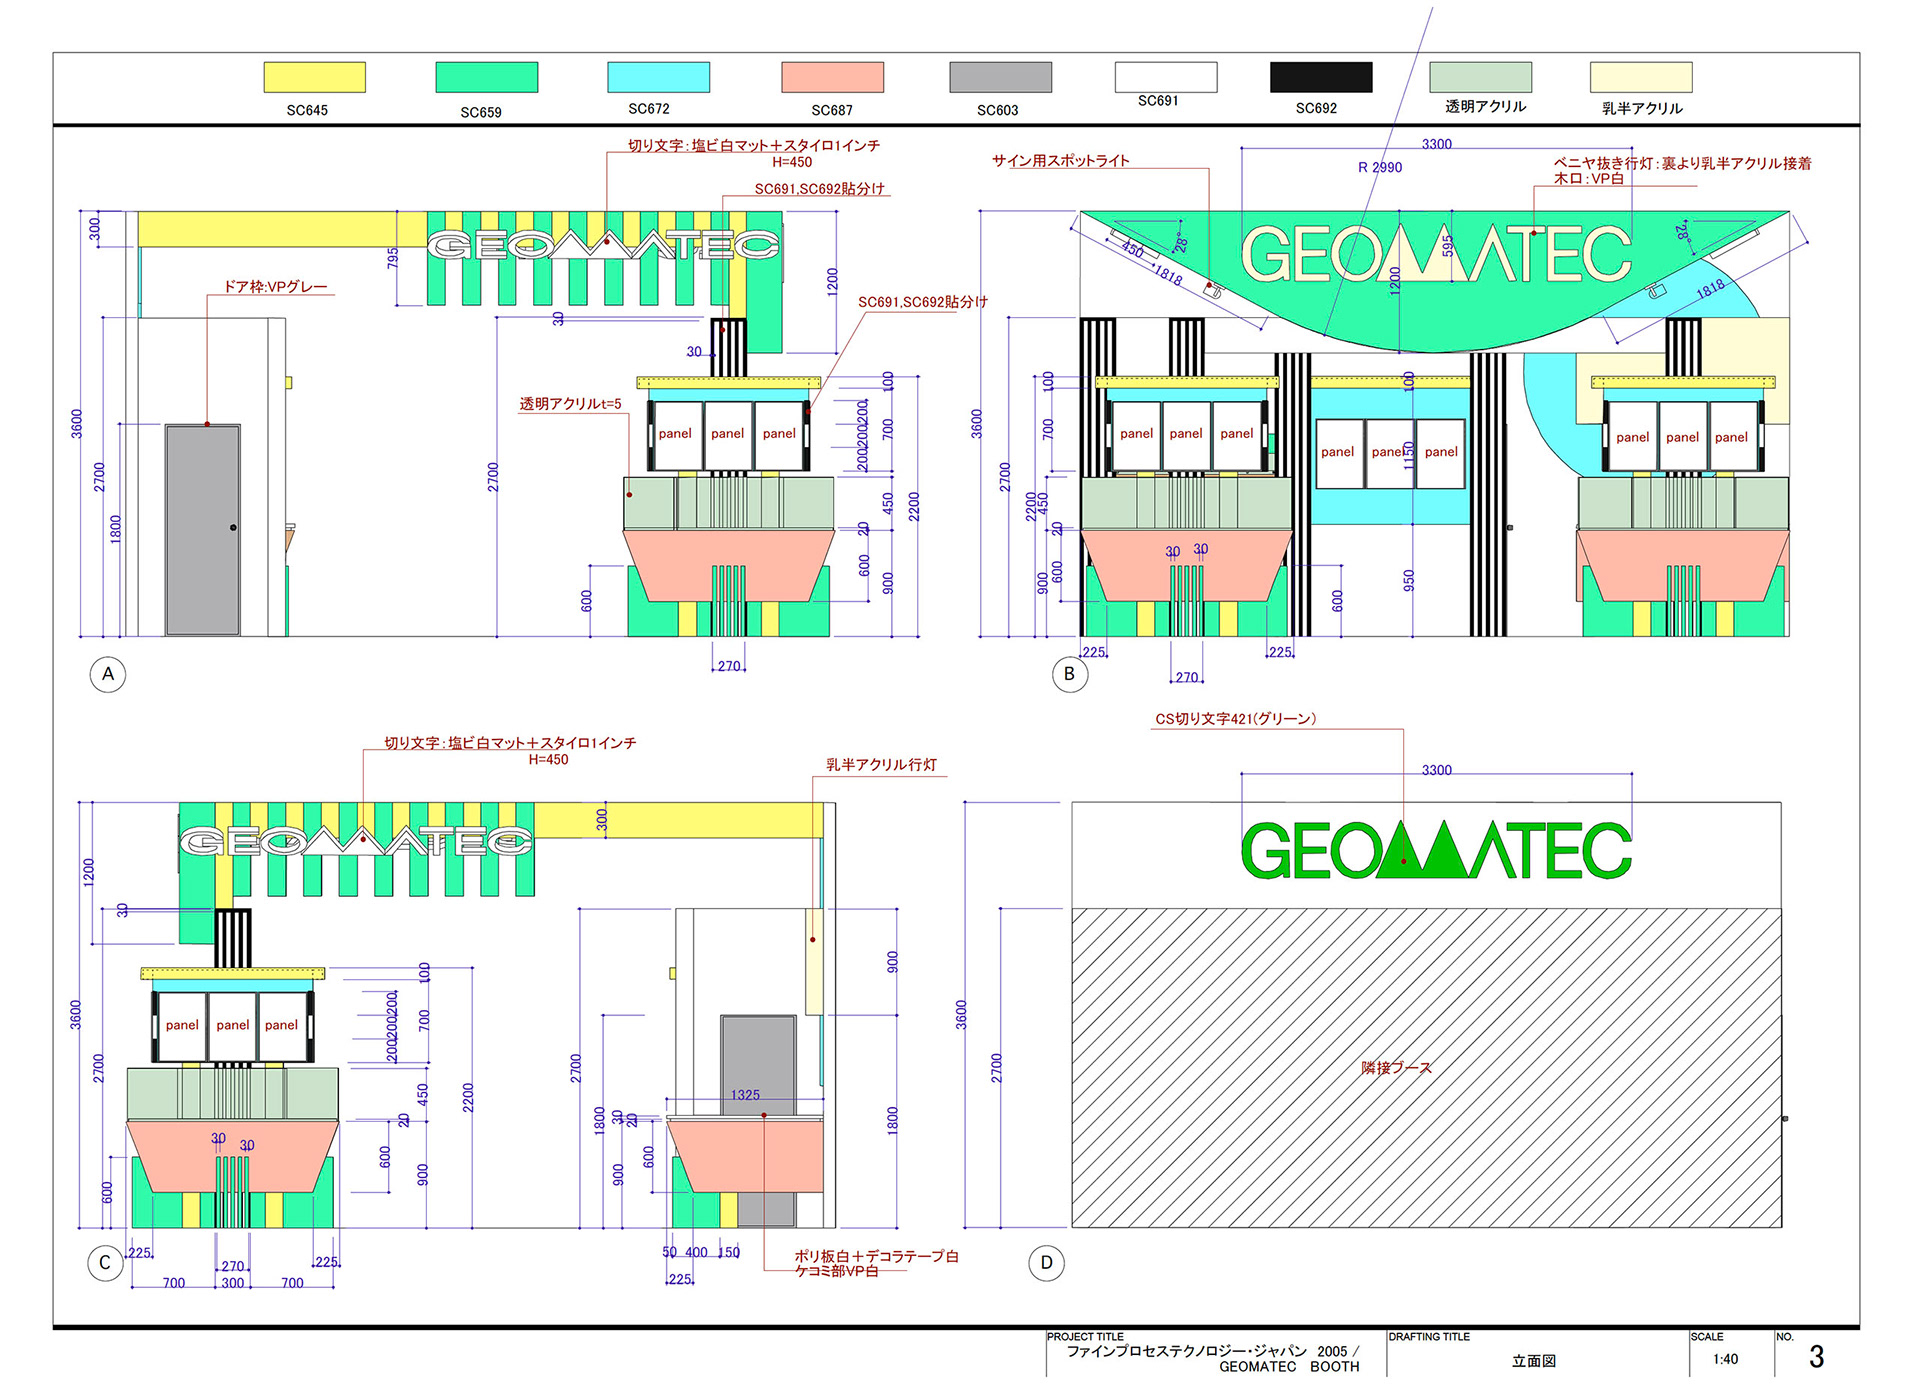Select the 'SC691' legend label
This screenshot has height=1391, width=1920.
[x=1158, y=100]
